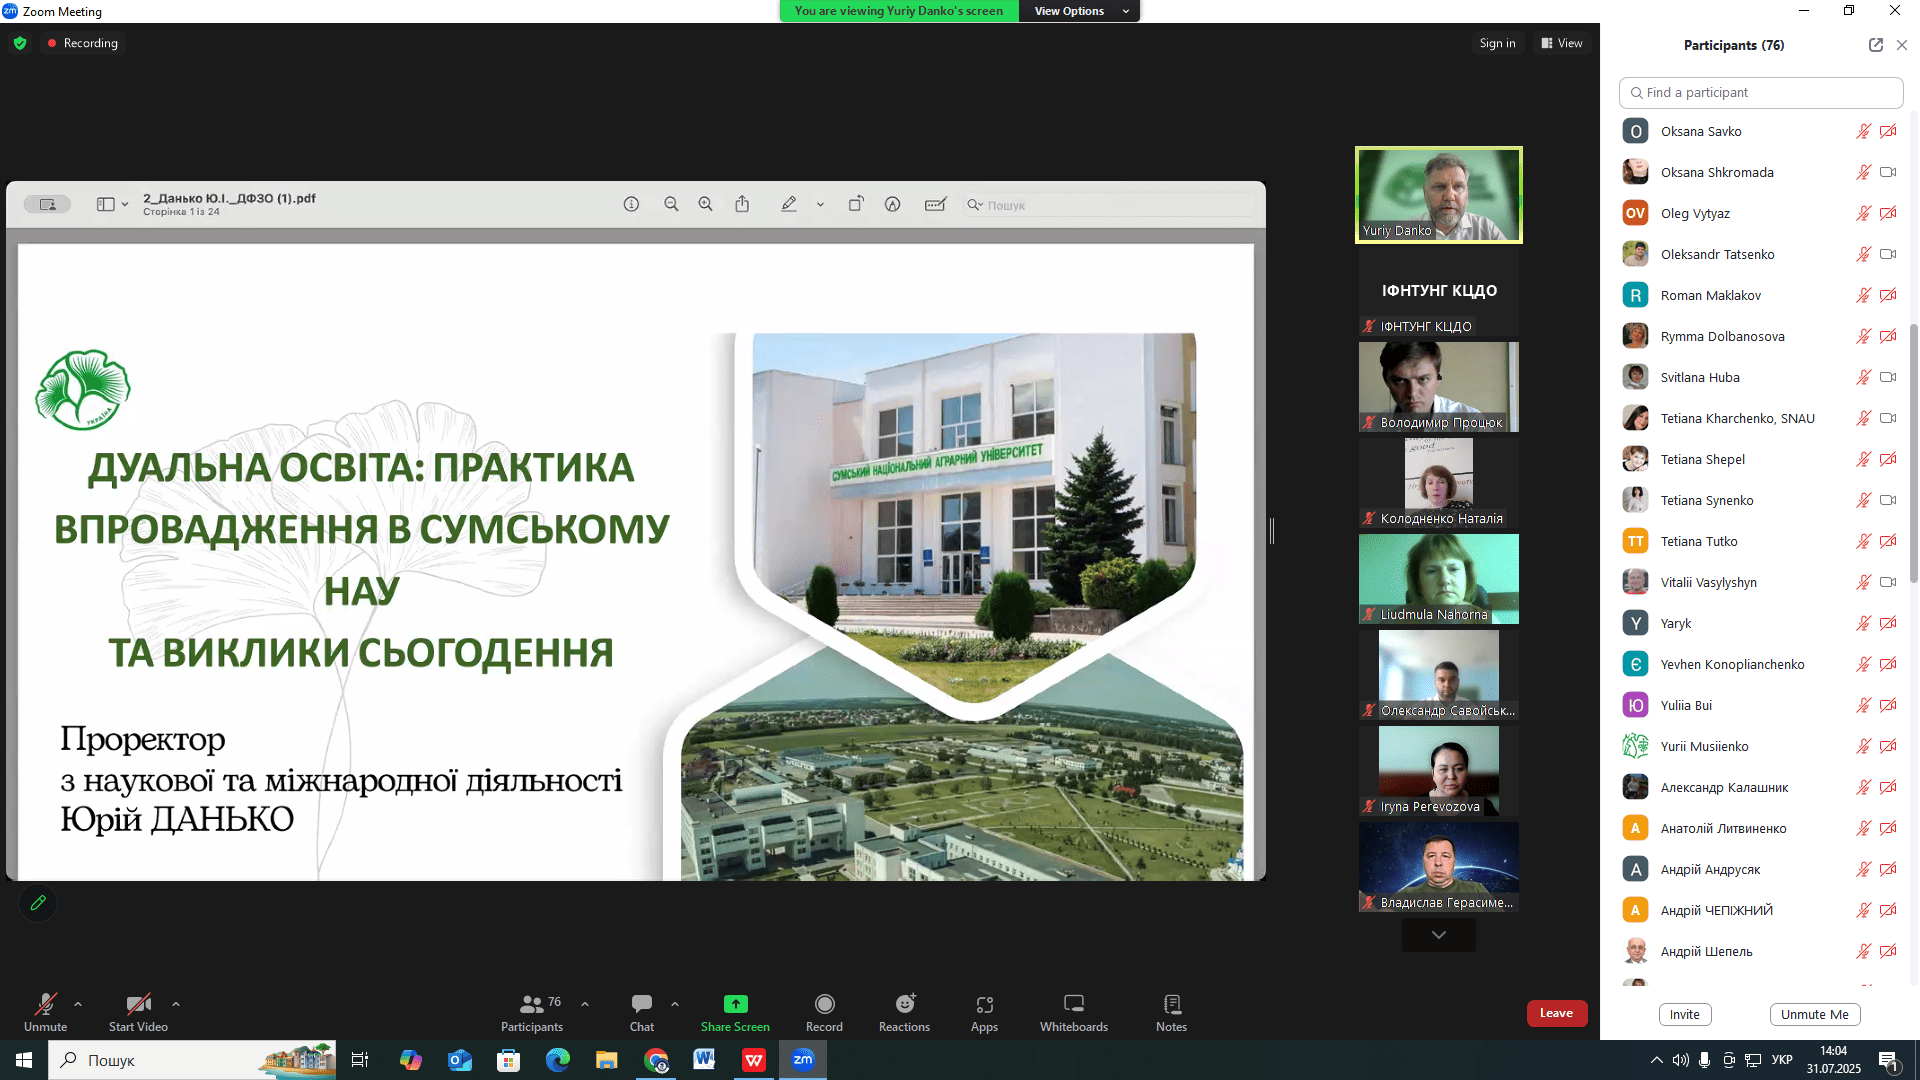Select Yevhen Konoplianchenko in the list

click(x=1760, y=664)
